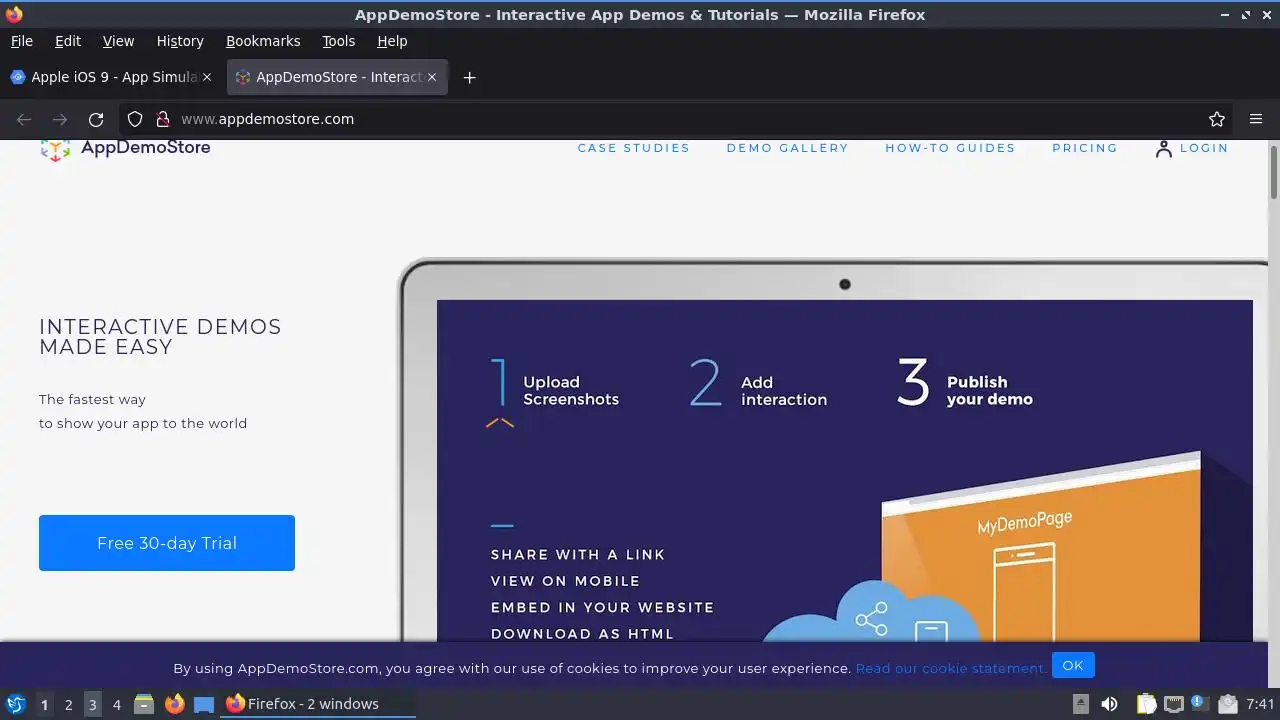Switch to virtual desktop 1

44,704
